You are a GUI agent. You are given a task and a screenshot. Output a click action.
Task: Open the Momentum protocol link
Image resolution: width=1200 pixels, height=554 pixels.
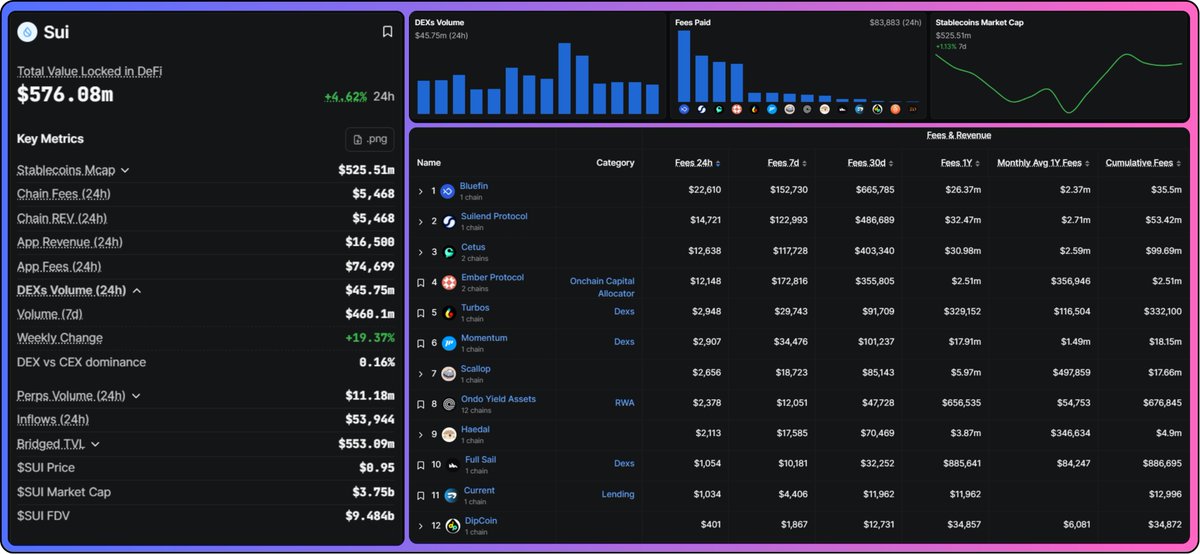click(484, 338)
